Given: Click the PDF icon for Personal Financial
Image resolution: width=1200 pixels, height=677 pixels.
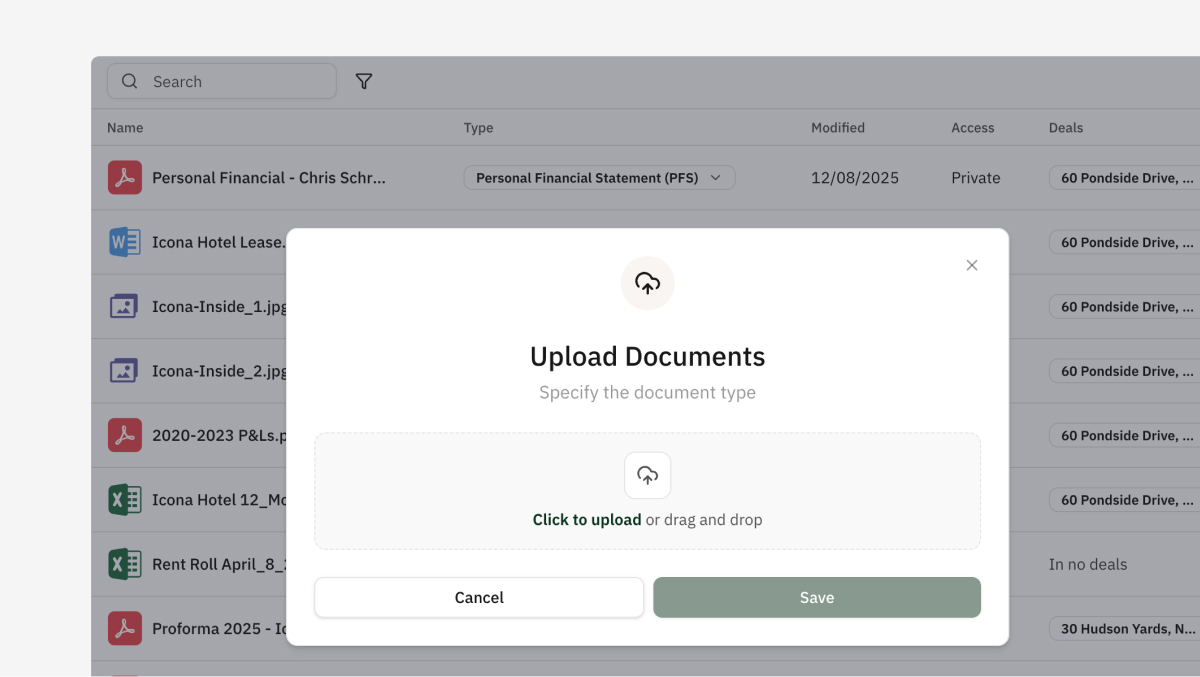Looking at the screenshot, I should [125, 178].
